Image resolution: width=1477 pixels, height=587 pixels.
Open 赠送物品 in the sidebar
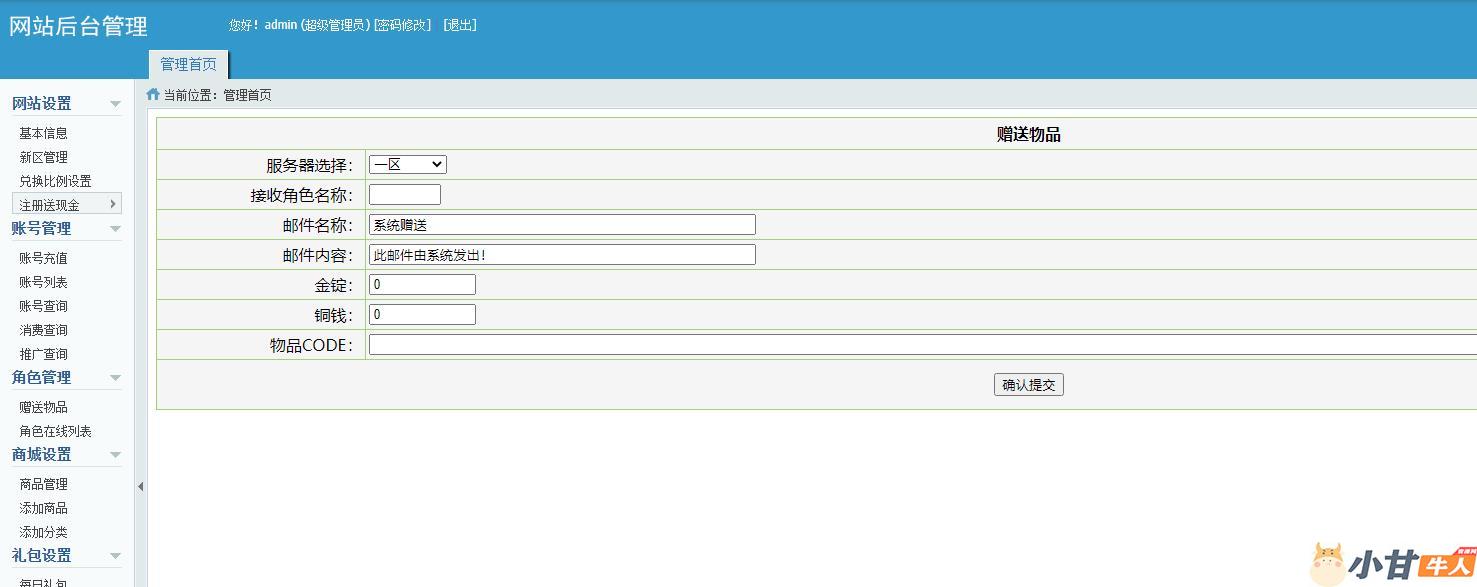(x=44, y=407)
